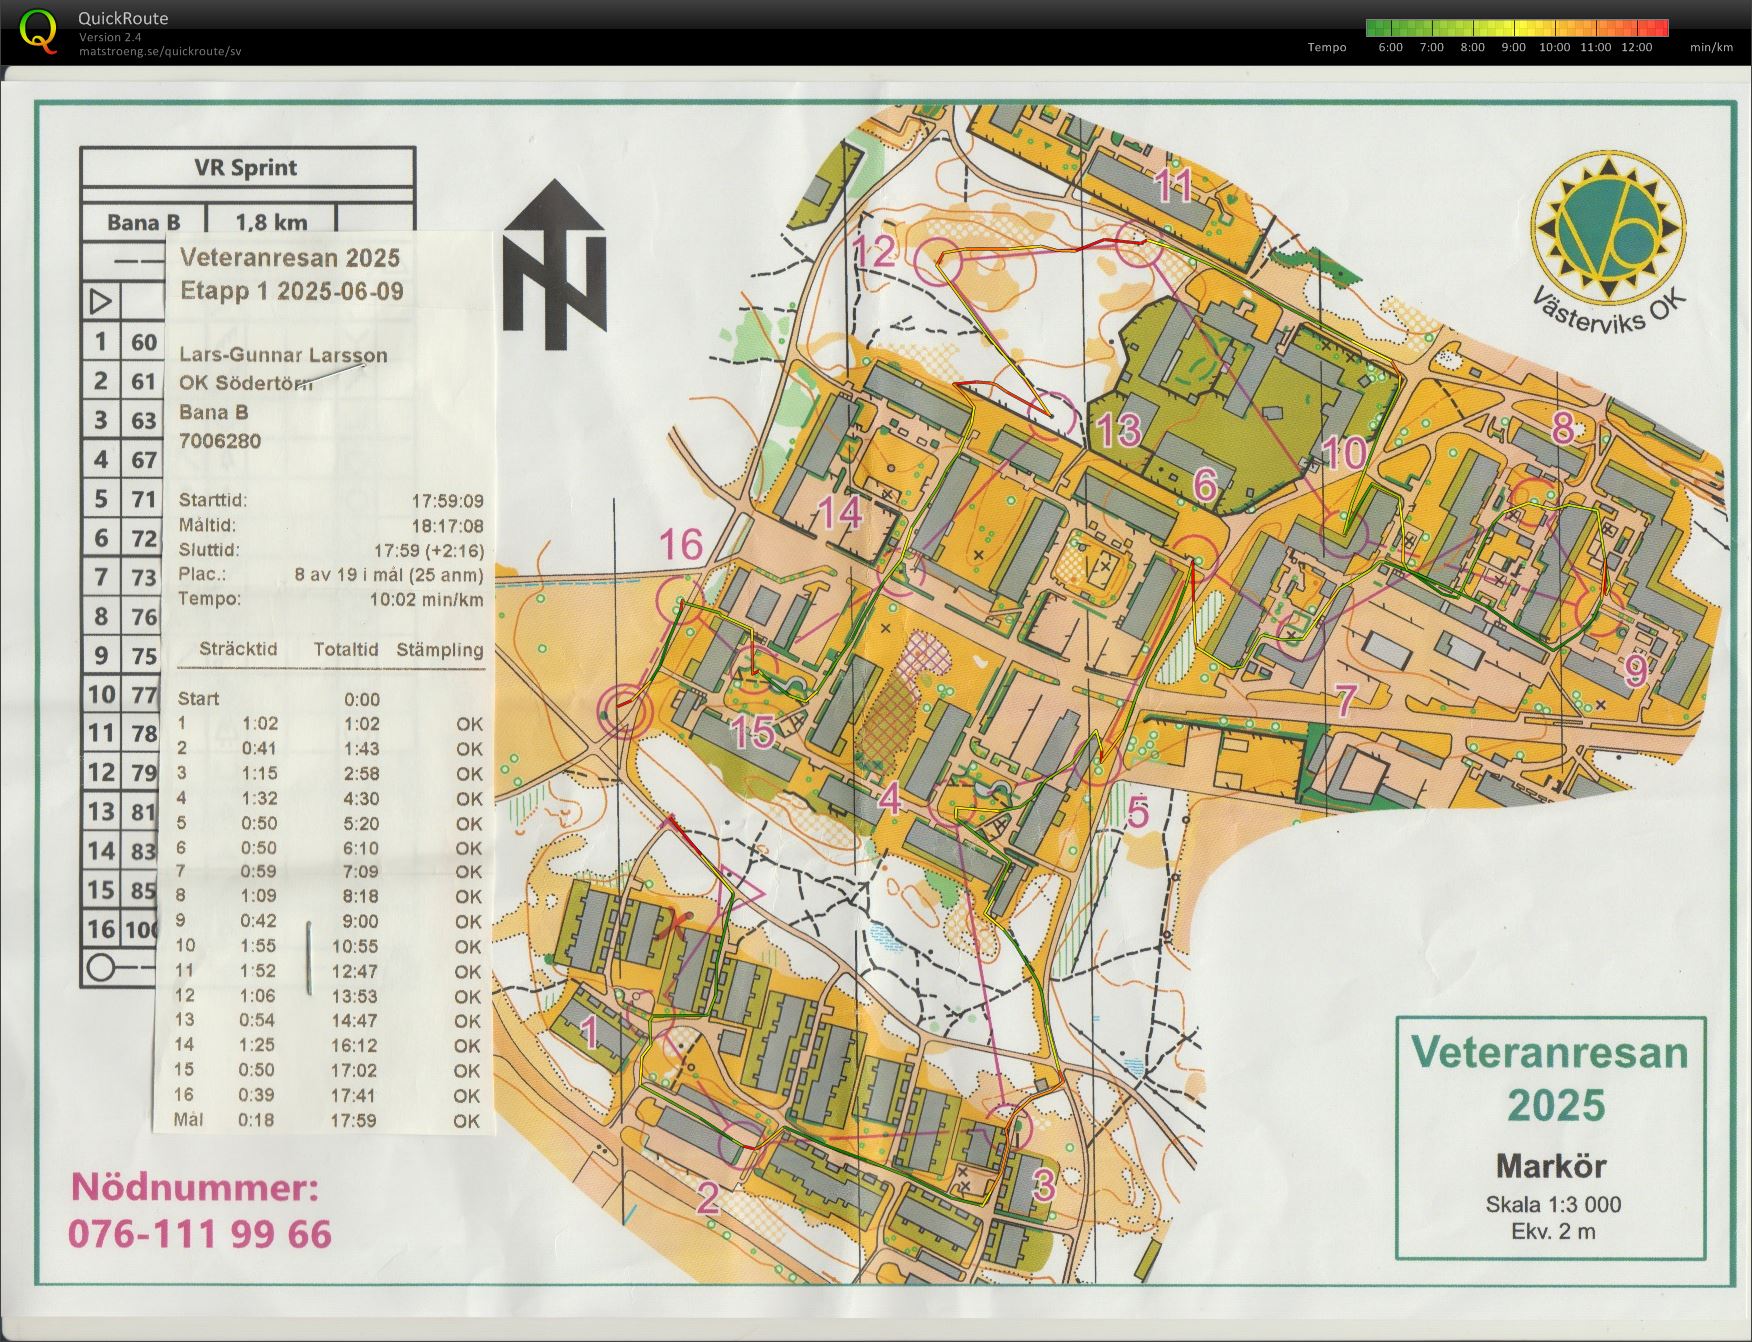1752x1342 pixels.
Task: Select the 6:00 tempo scale label
Action: pyautogui.click(x=1390, y=47)
